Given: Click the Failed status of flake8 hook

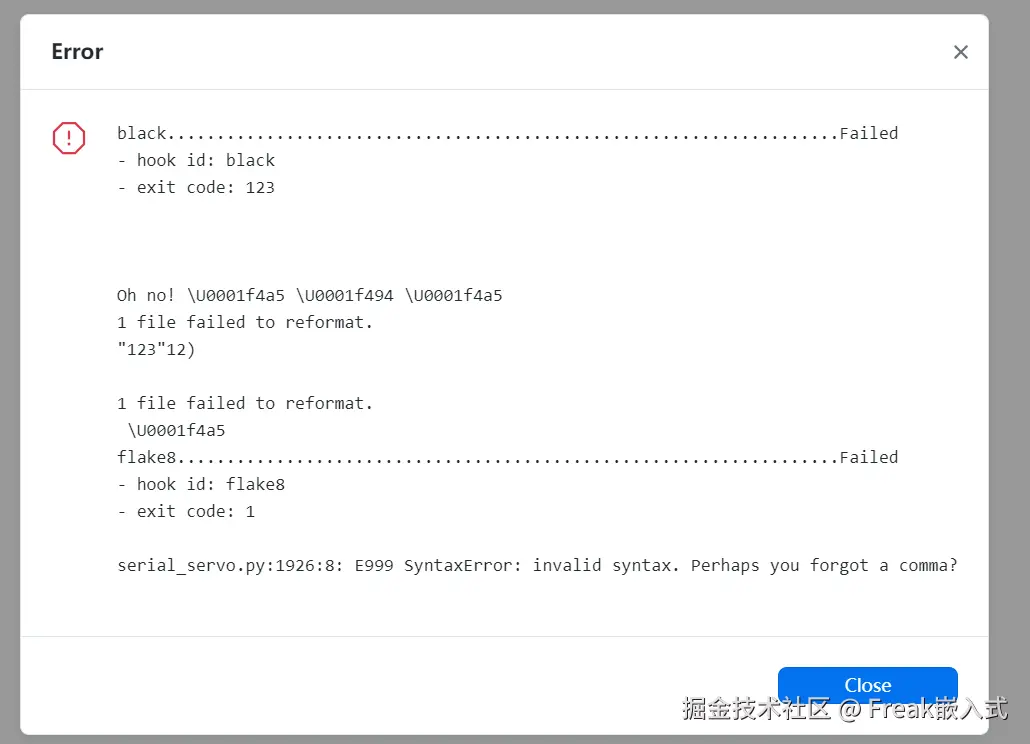Looking at the screenshot, I should click(868, 457).
